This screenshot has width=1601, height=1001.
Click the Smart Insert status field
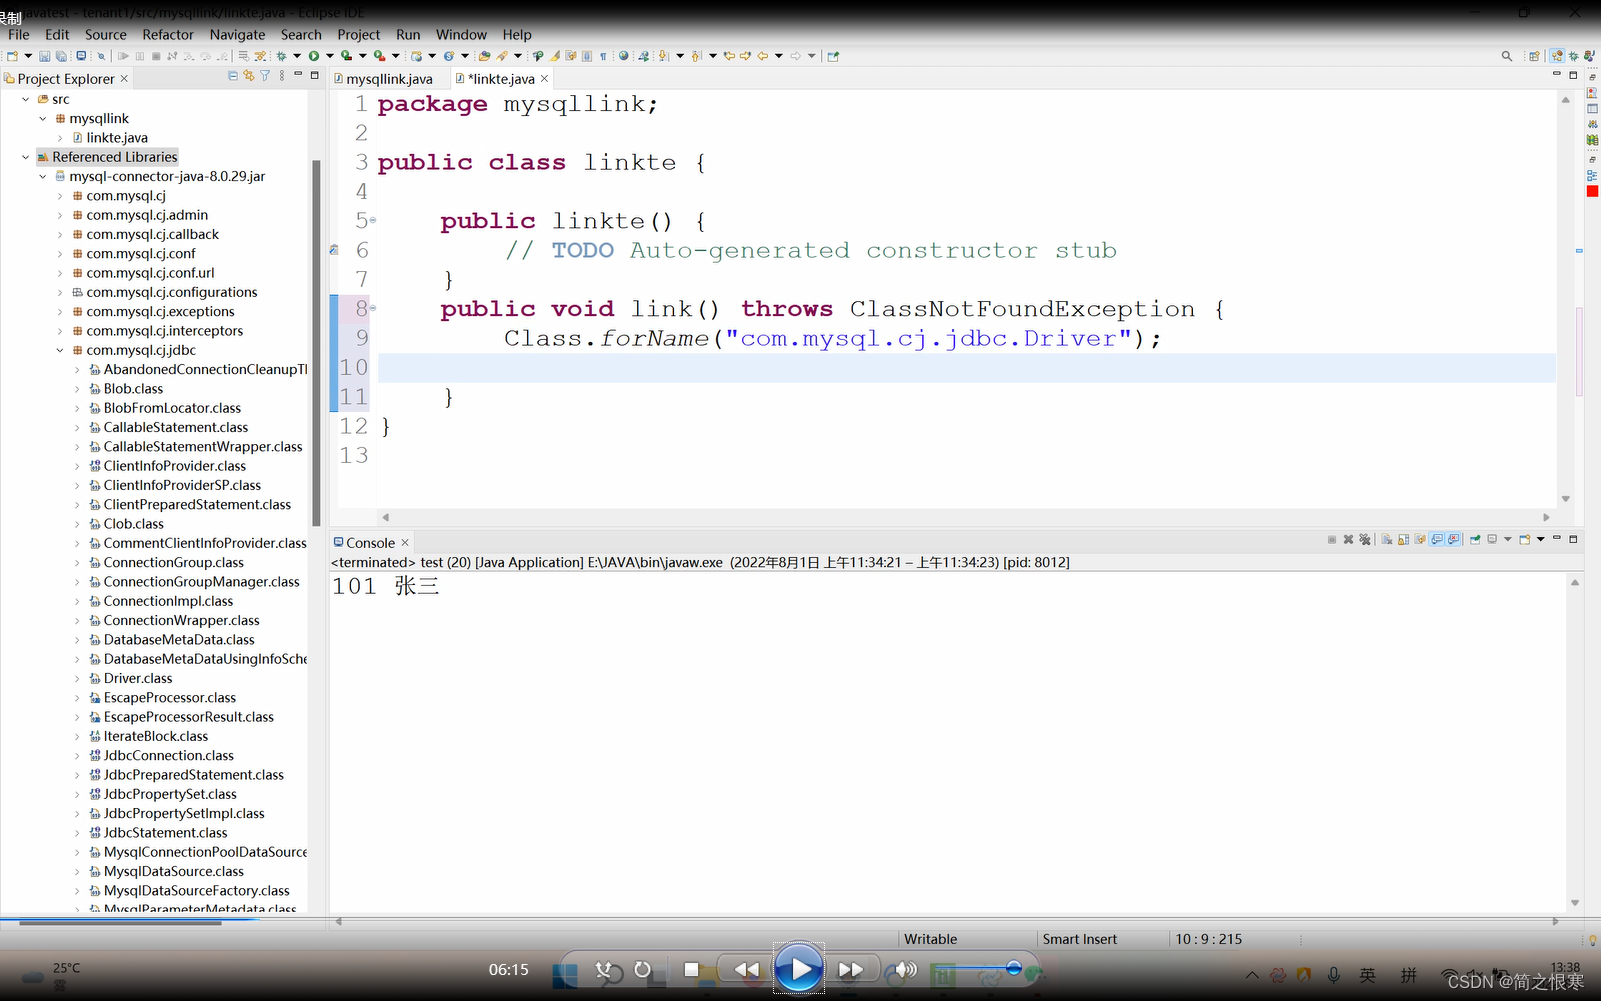click(1080, 939)
